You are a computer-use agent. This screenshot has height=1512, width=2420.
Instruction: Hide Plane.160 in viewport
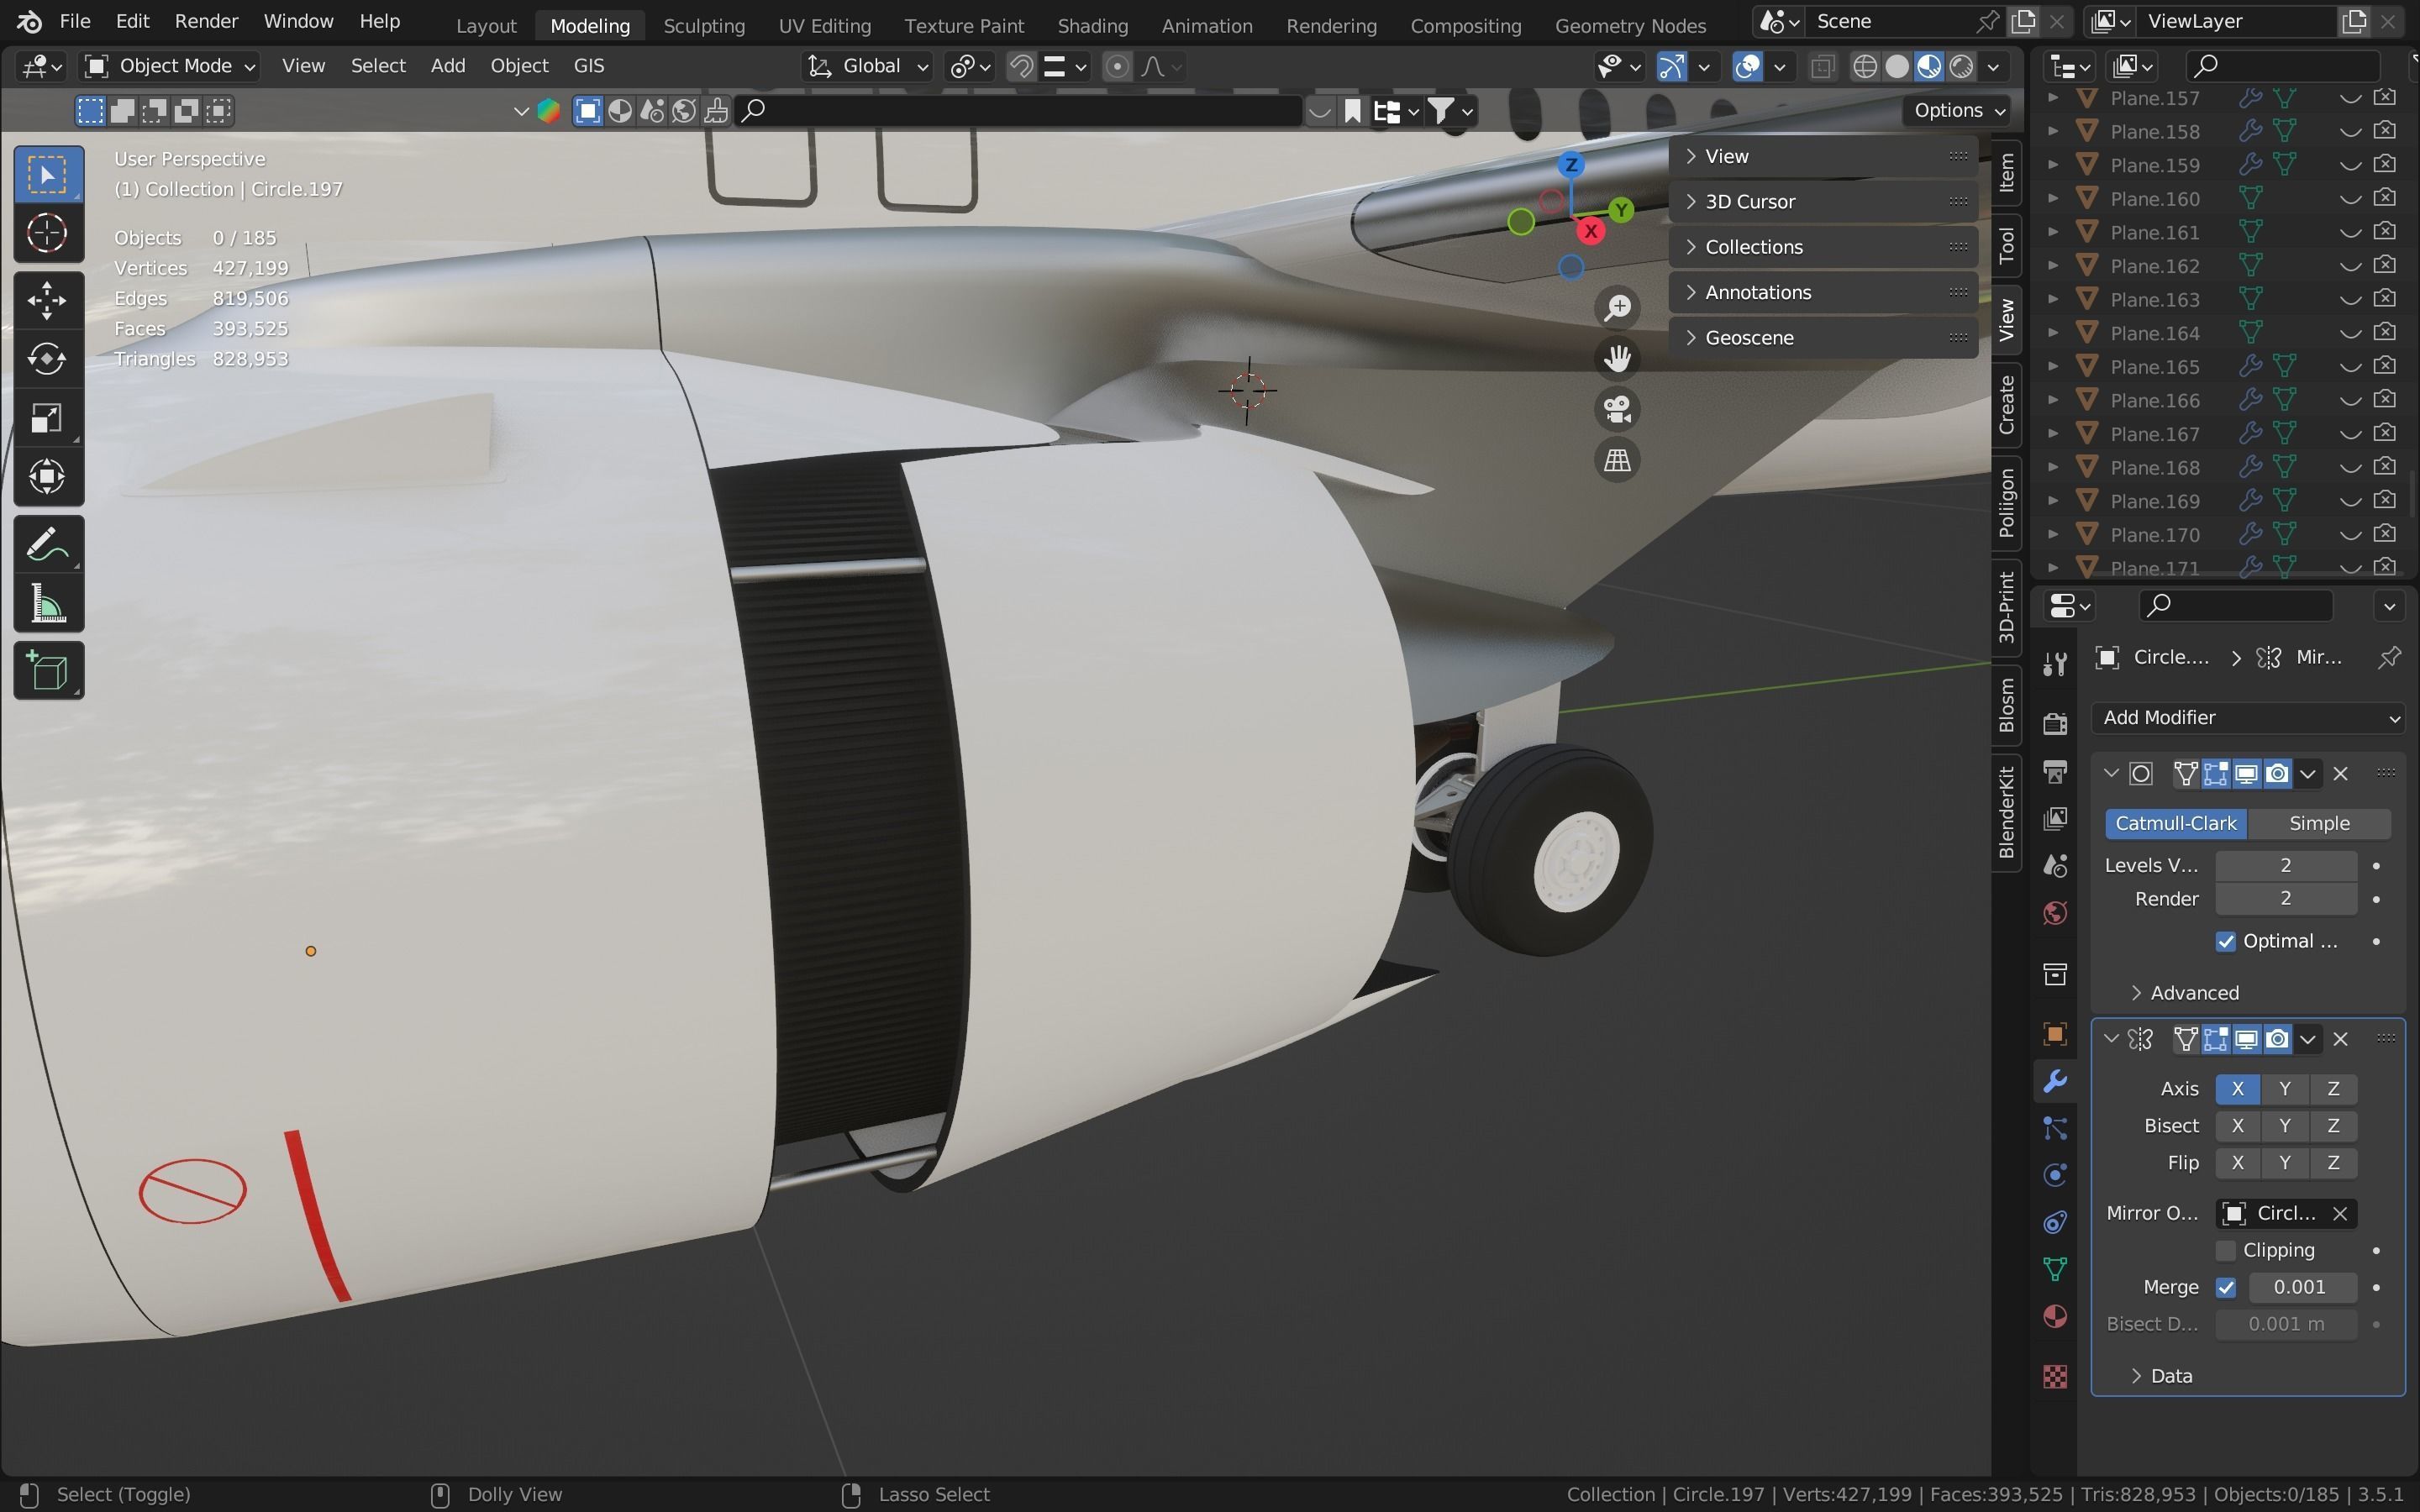[2351, 199]
